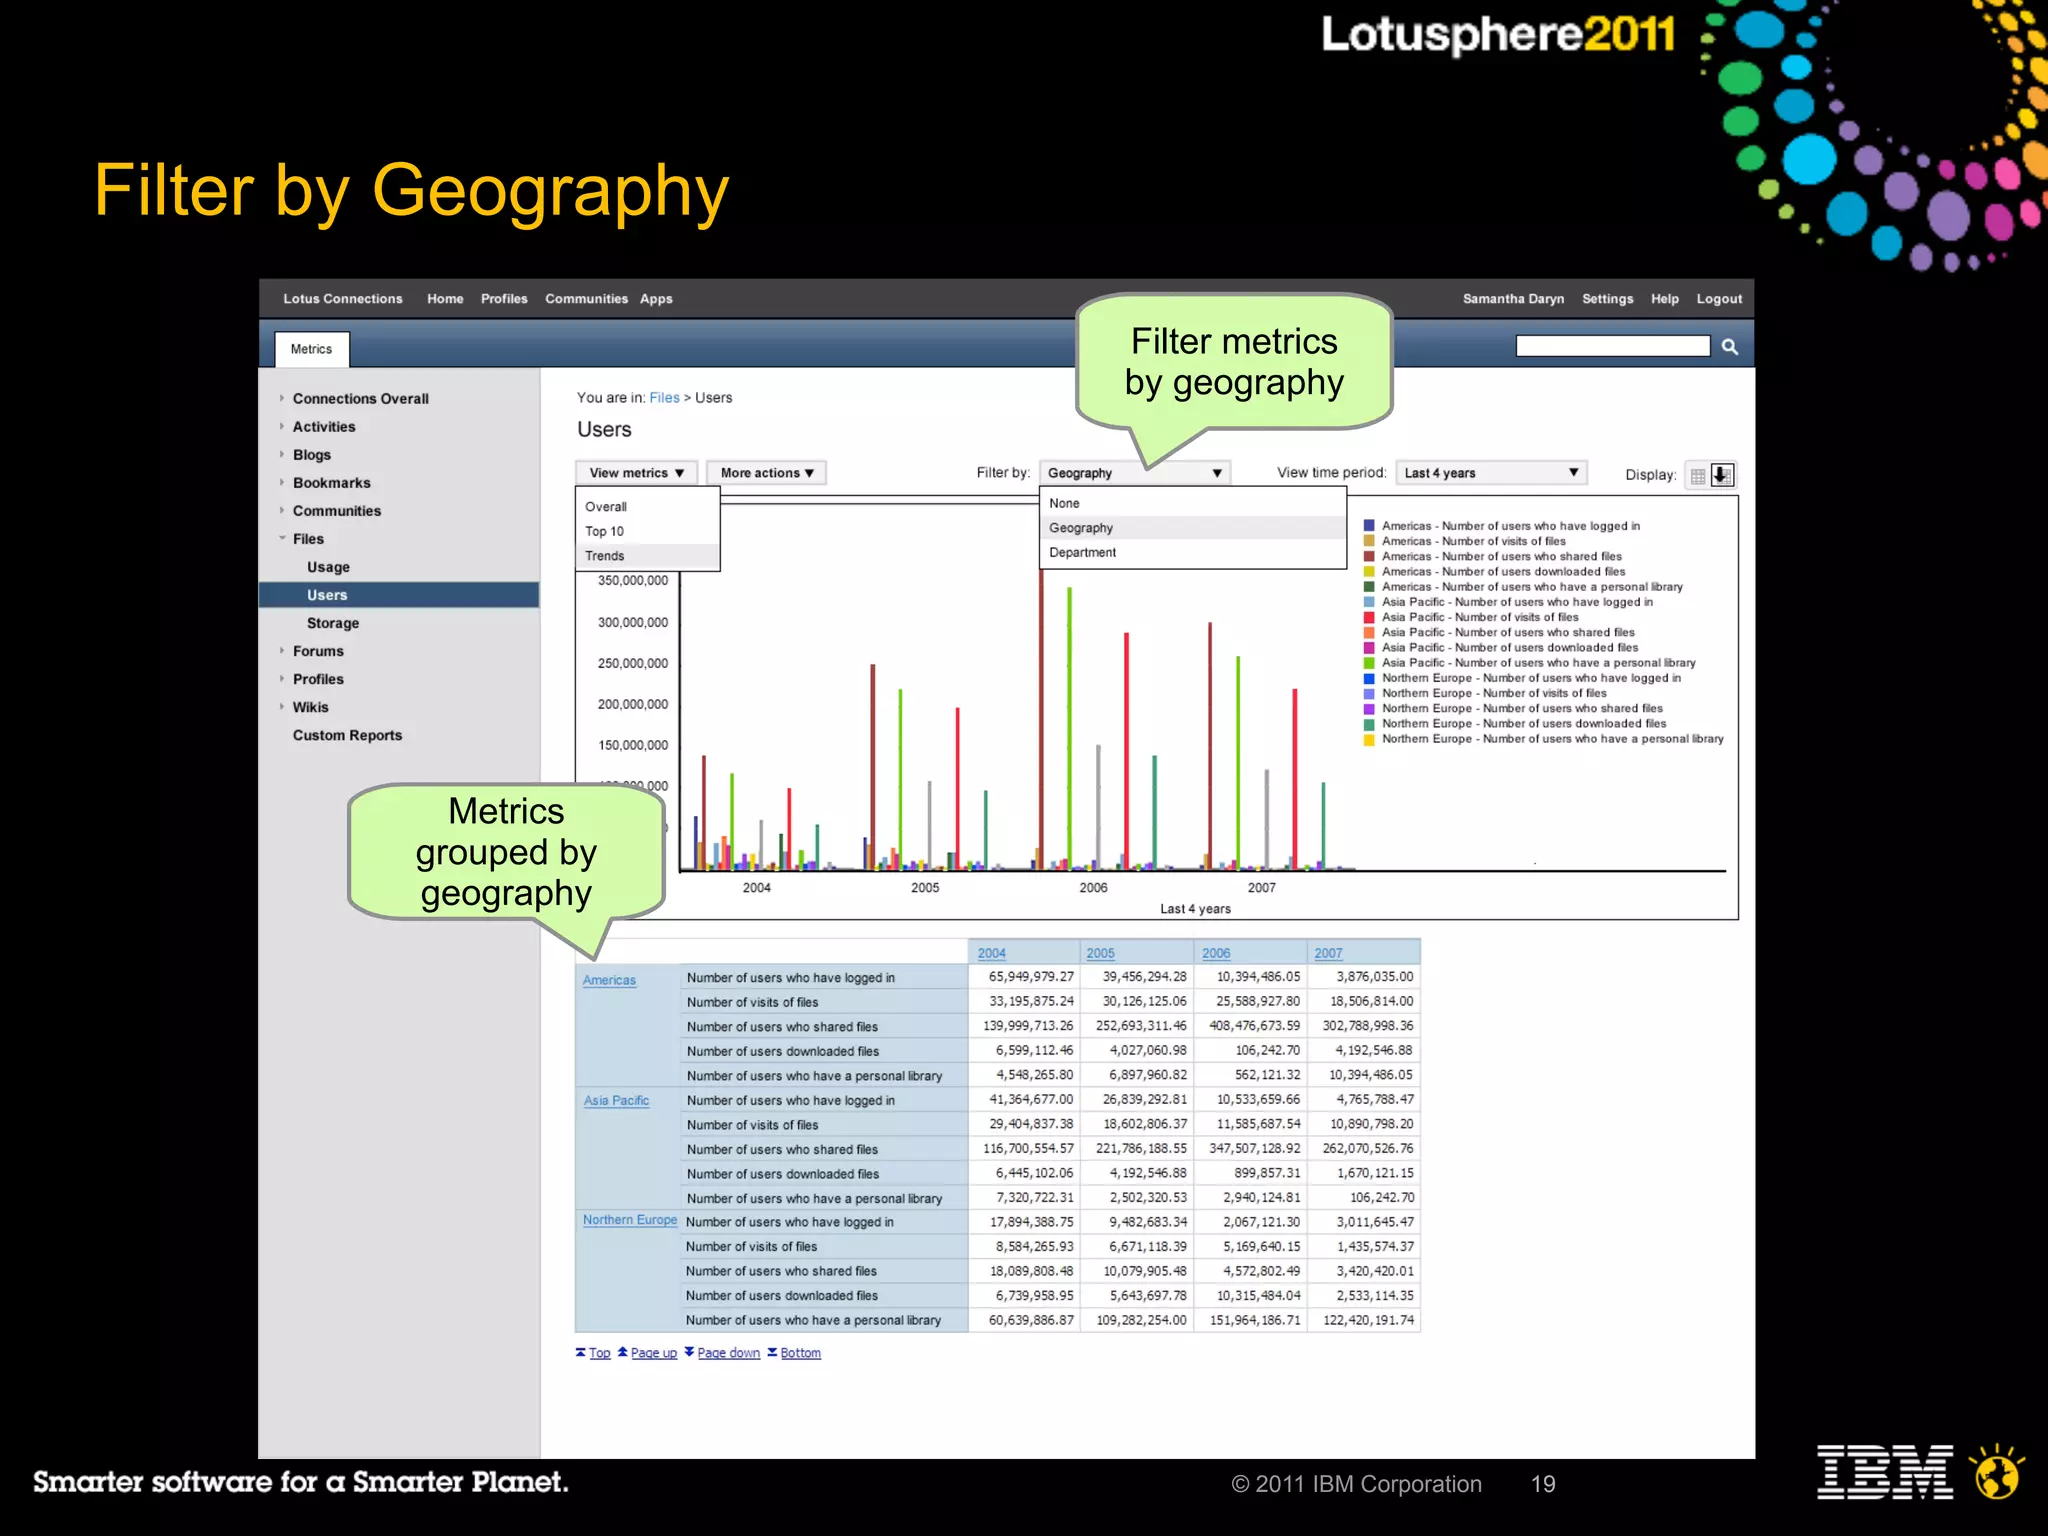Open Apps in top navigation
2048x1536 pixels.
point(656,299)
